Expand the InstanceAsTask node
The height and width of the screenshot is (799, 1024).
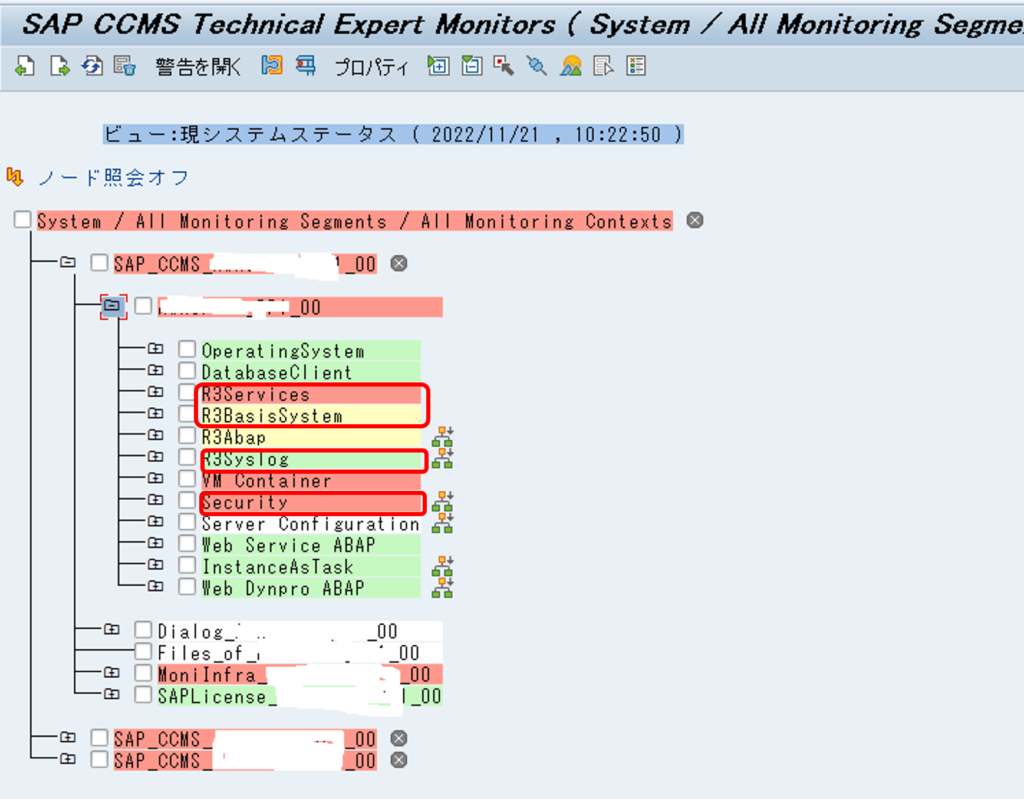[155, 564]
